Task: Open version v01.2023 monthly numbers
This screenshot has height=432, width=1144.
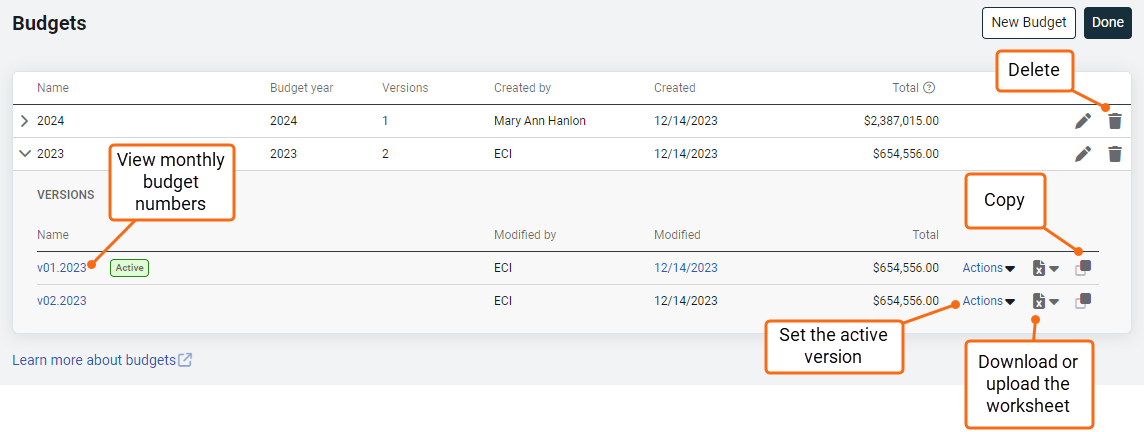Action: pos(62,268)
